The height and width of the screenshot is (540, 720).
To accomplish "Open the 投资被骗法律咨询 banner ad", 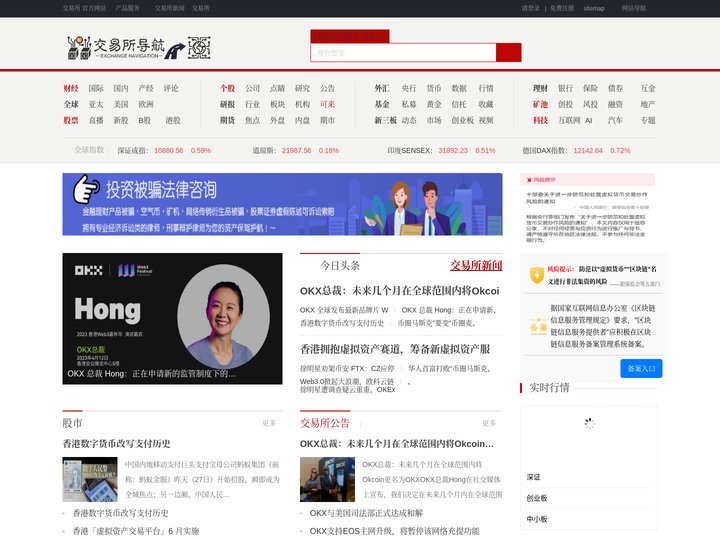I will 282,204.
